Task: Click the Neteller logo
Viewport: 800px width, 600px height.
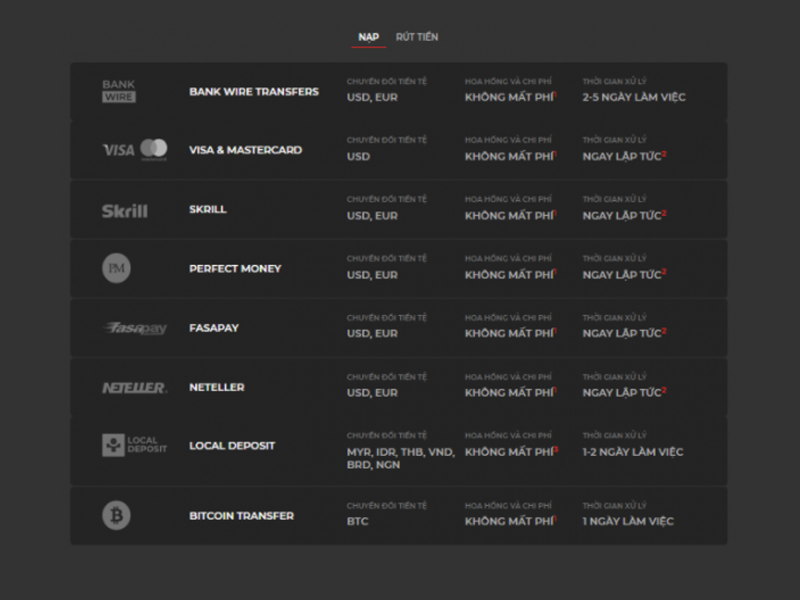Action: click(135, 388)
